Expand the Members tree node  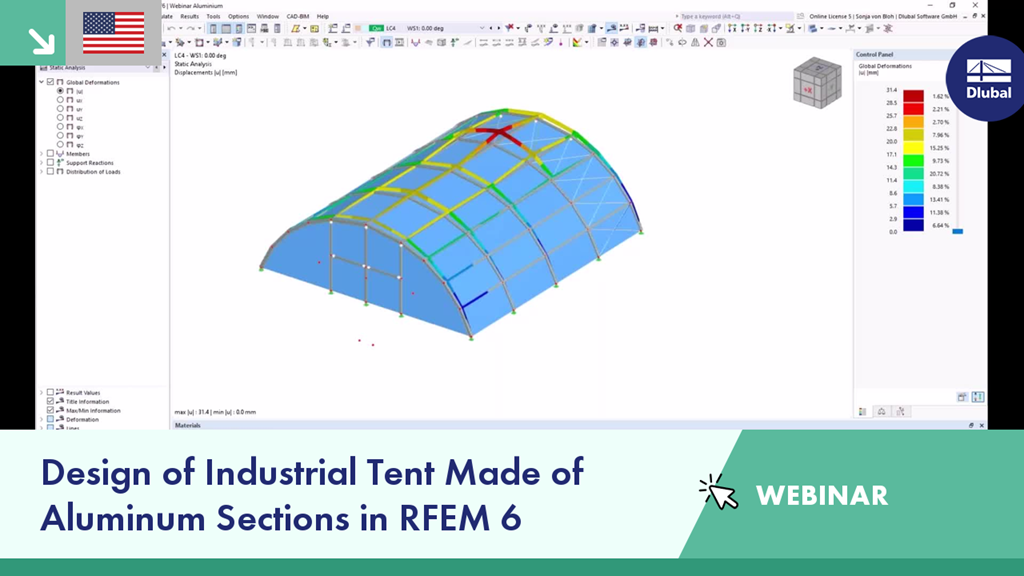41,153
